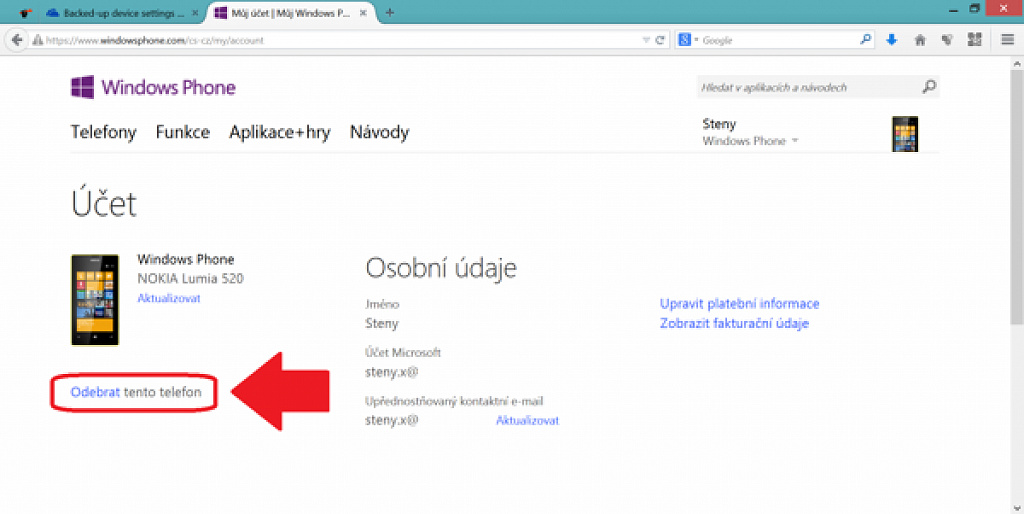Click the Nokia Lumia 520 phone image
Screen dimensions: 1024x514
pyautogui.click(x=95, y=300)
